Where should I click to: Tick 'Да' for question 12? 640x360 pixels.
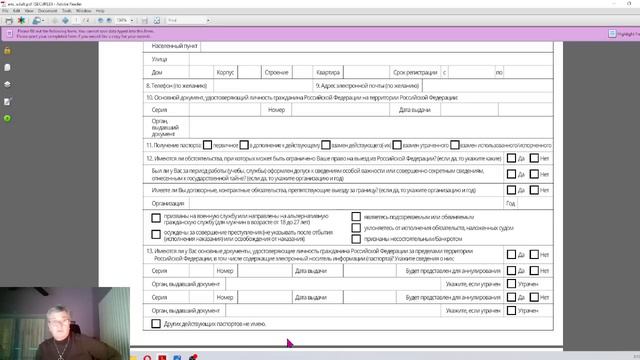pos(511,158)
